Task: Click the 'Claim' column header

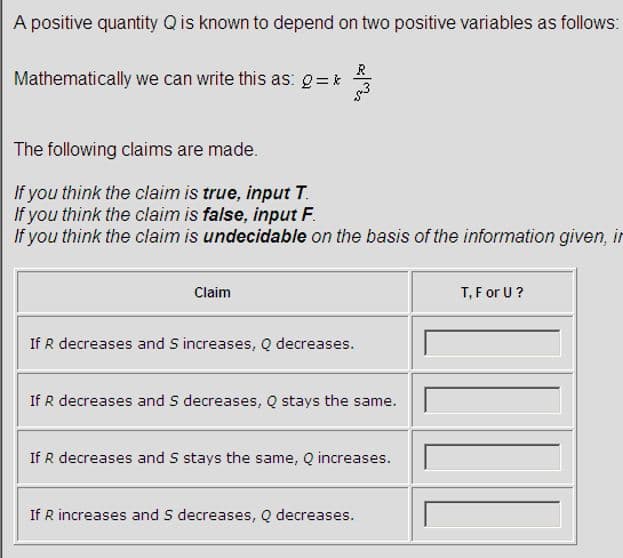Action: coord(213,293)
